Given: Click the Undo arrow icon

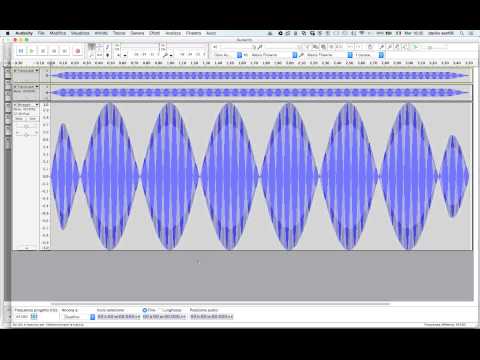Looking at the screenshot, I should coord(350,47).
